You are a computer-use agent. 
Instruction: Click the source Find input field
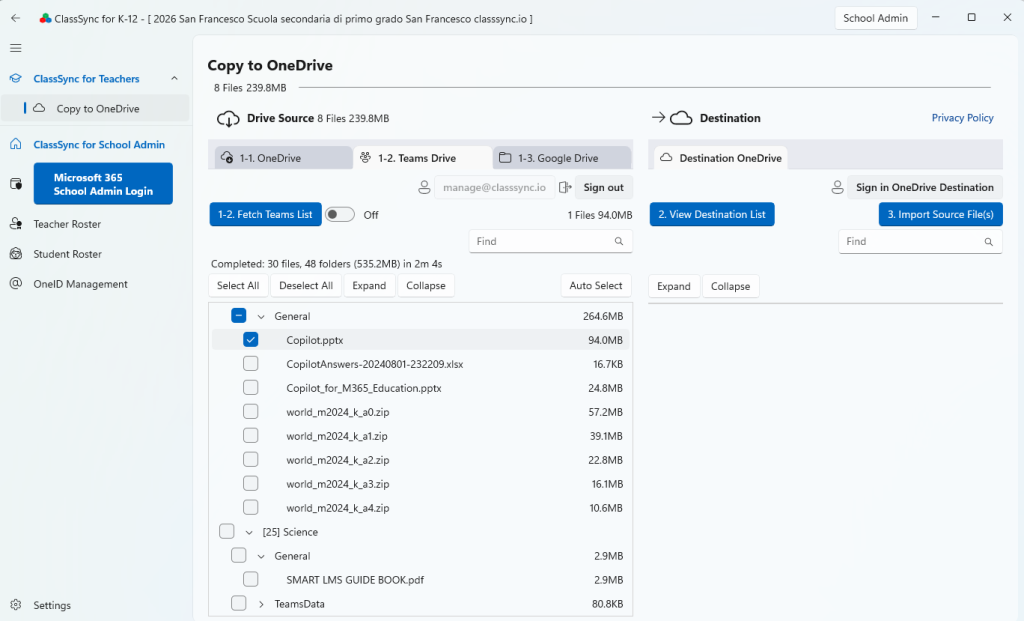551,241
